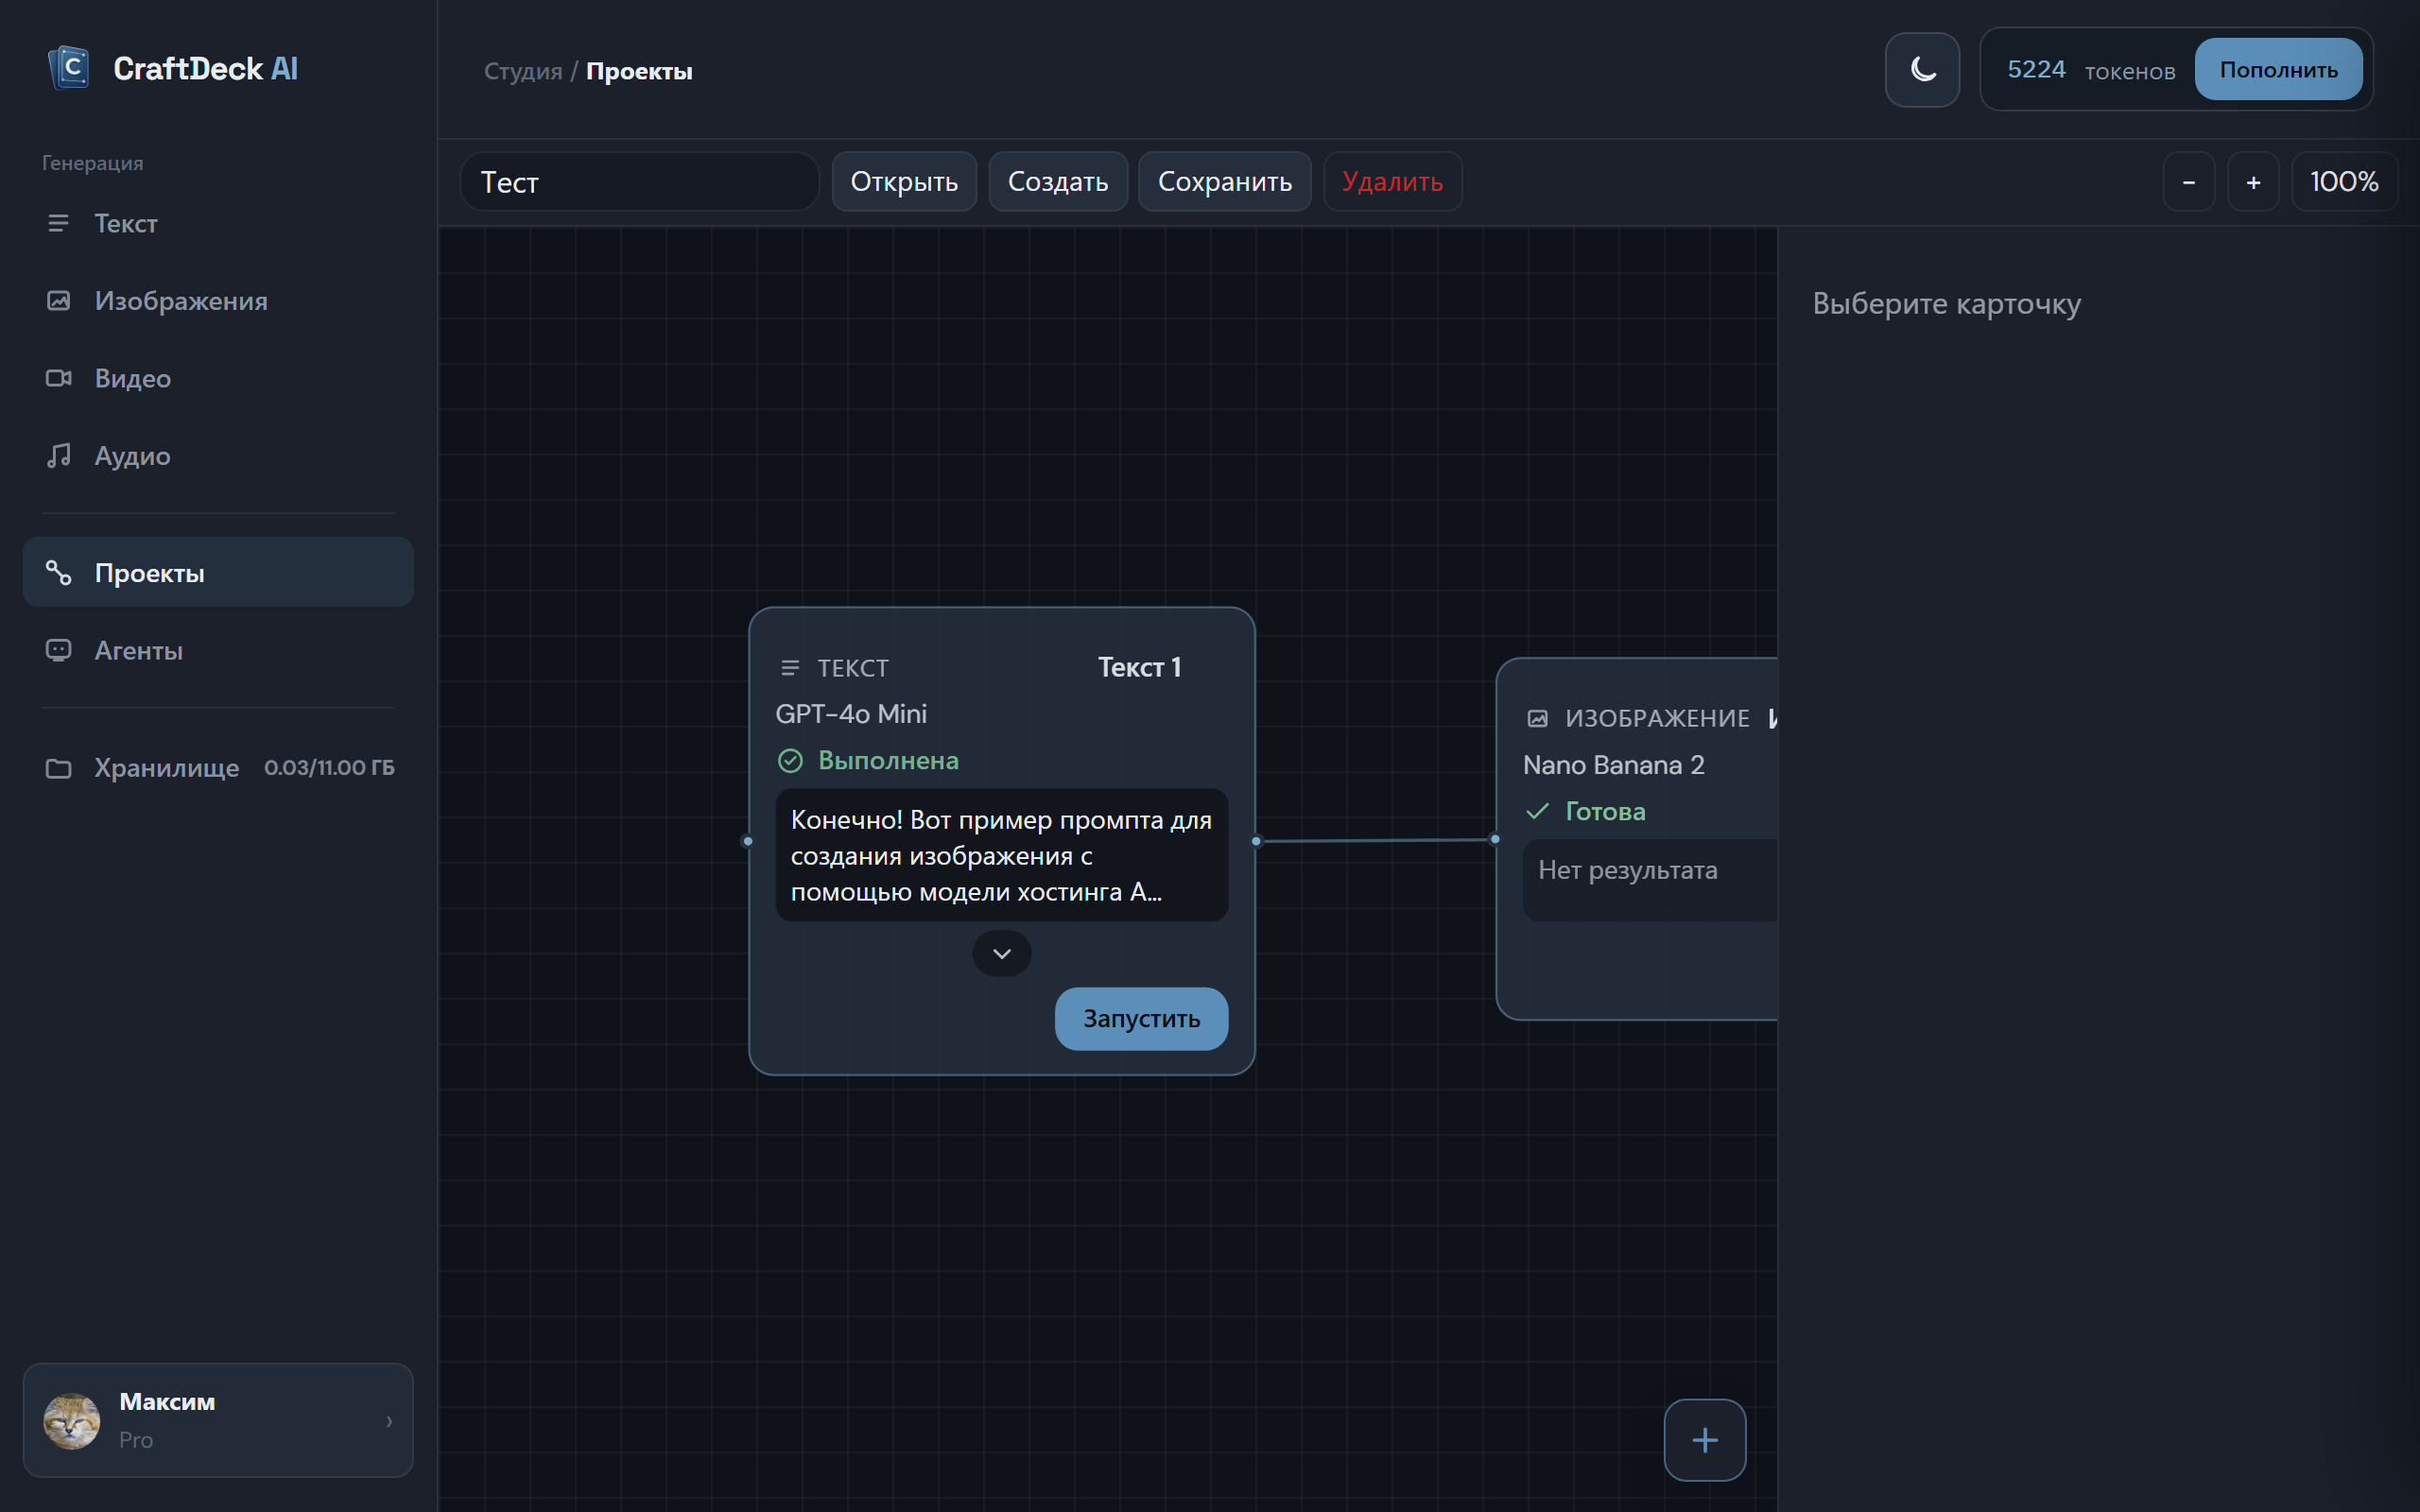Go to the Видео section
The image size is (2420, 1512).
218,378
